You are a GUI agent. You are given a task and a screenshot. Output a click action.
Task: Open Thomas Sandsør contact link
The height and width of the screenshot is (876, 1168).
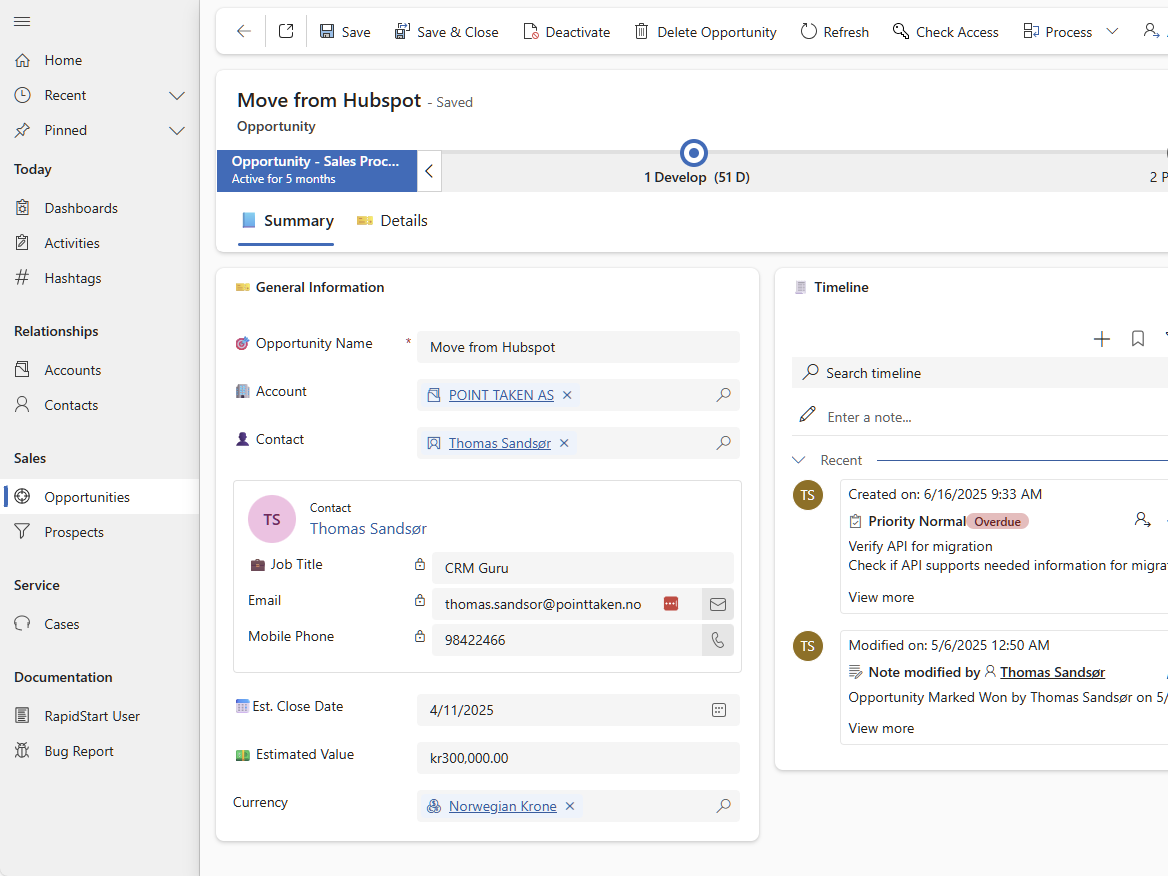500,443
